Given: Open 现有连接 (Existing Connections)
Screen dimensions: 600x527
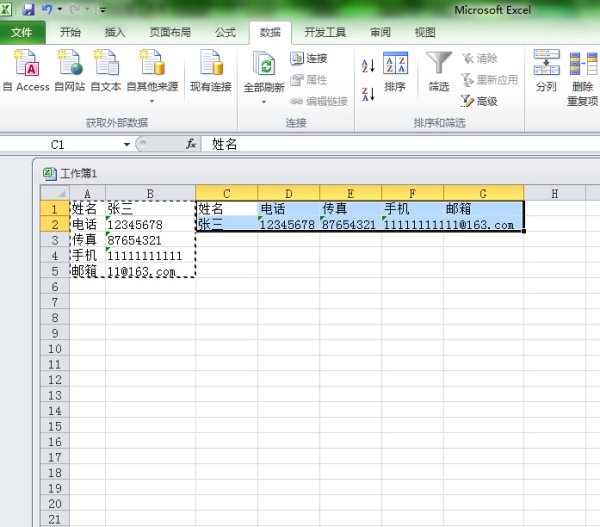Looking at the screenshot, I should (x=210, y=70).
